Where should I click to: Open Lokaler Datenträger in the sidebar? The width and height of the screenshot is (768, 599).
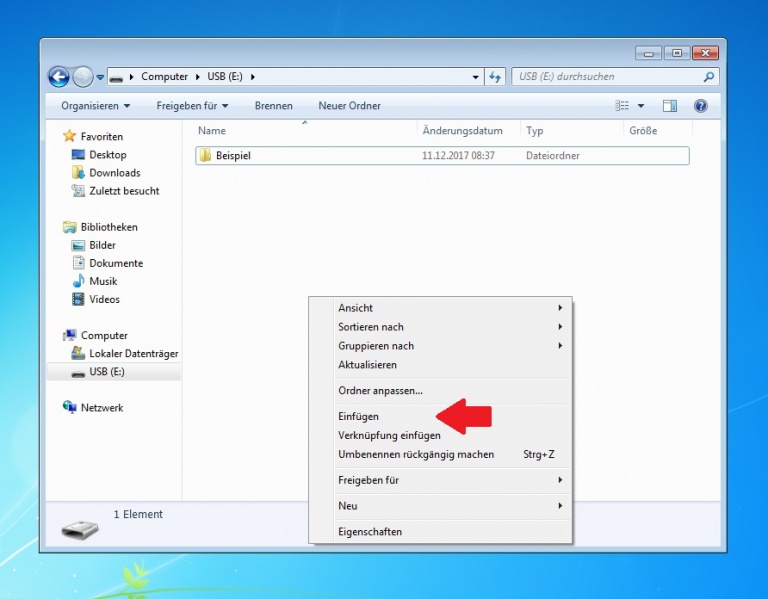(x=134, y=354)
